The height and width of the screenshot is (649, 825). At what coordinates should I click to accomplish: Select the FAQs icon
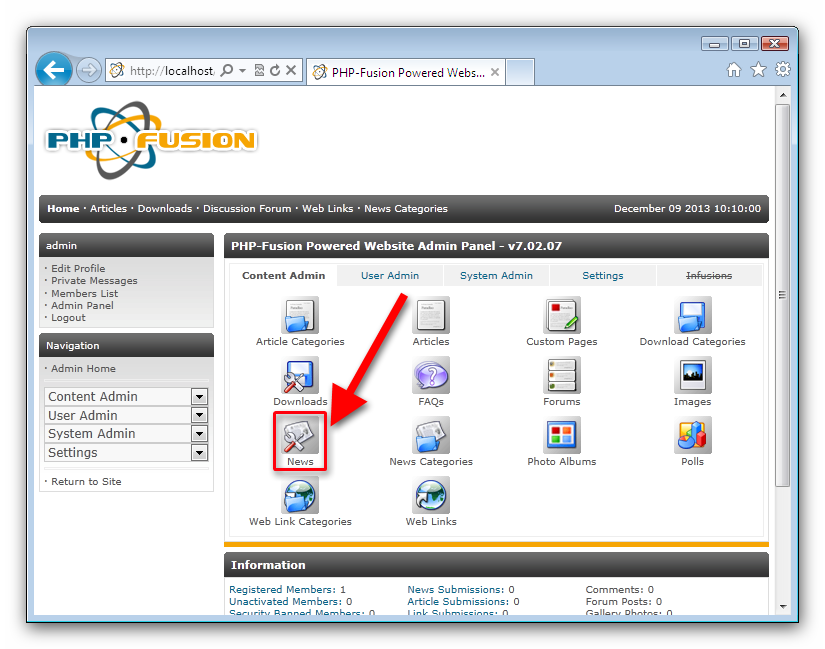click(x=431, y=377)
